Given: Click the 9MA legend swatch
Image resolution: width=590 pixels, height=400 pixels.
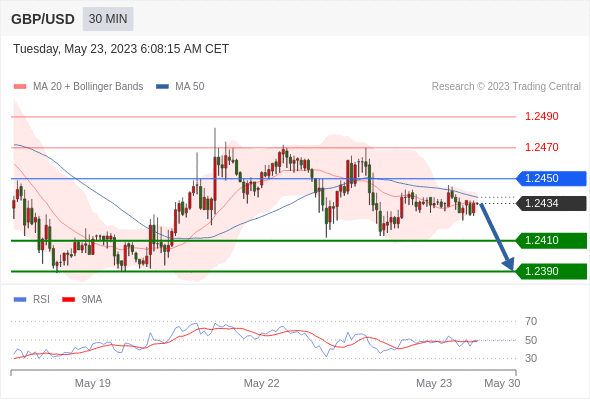Looking at the screenshot, I should [68, 300].
